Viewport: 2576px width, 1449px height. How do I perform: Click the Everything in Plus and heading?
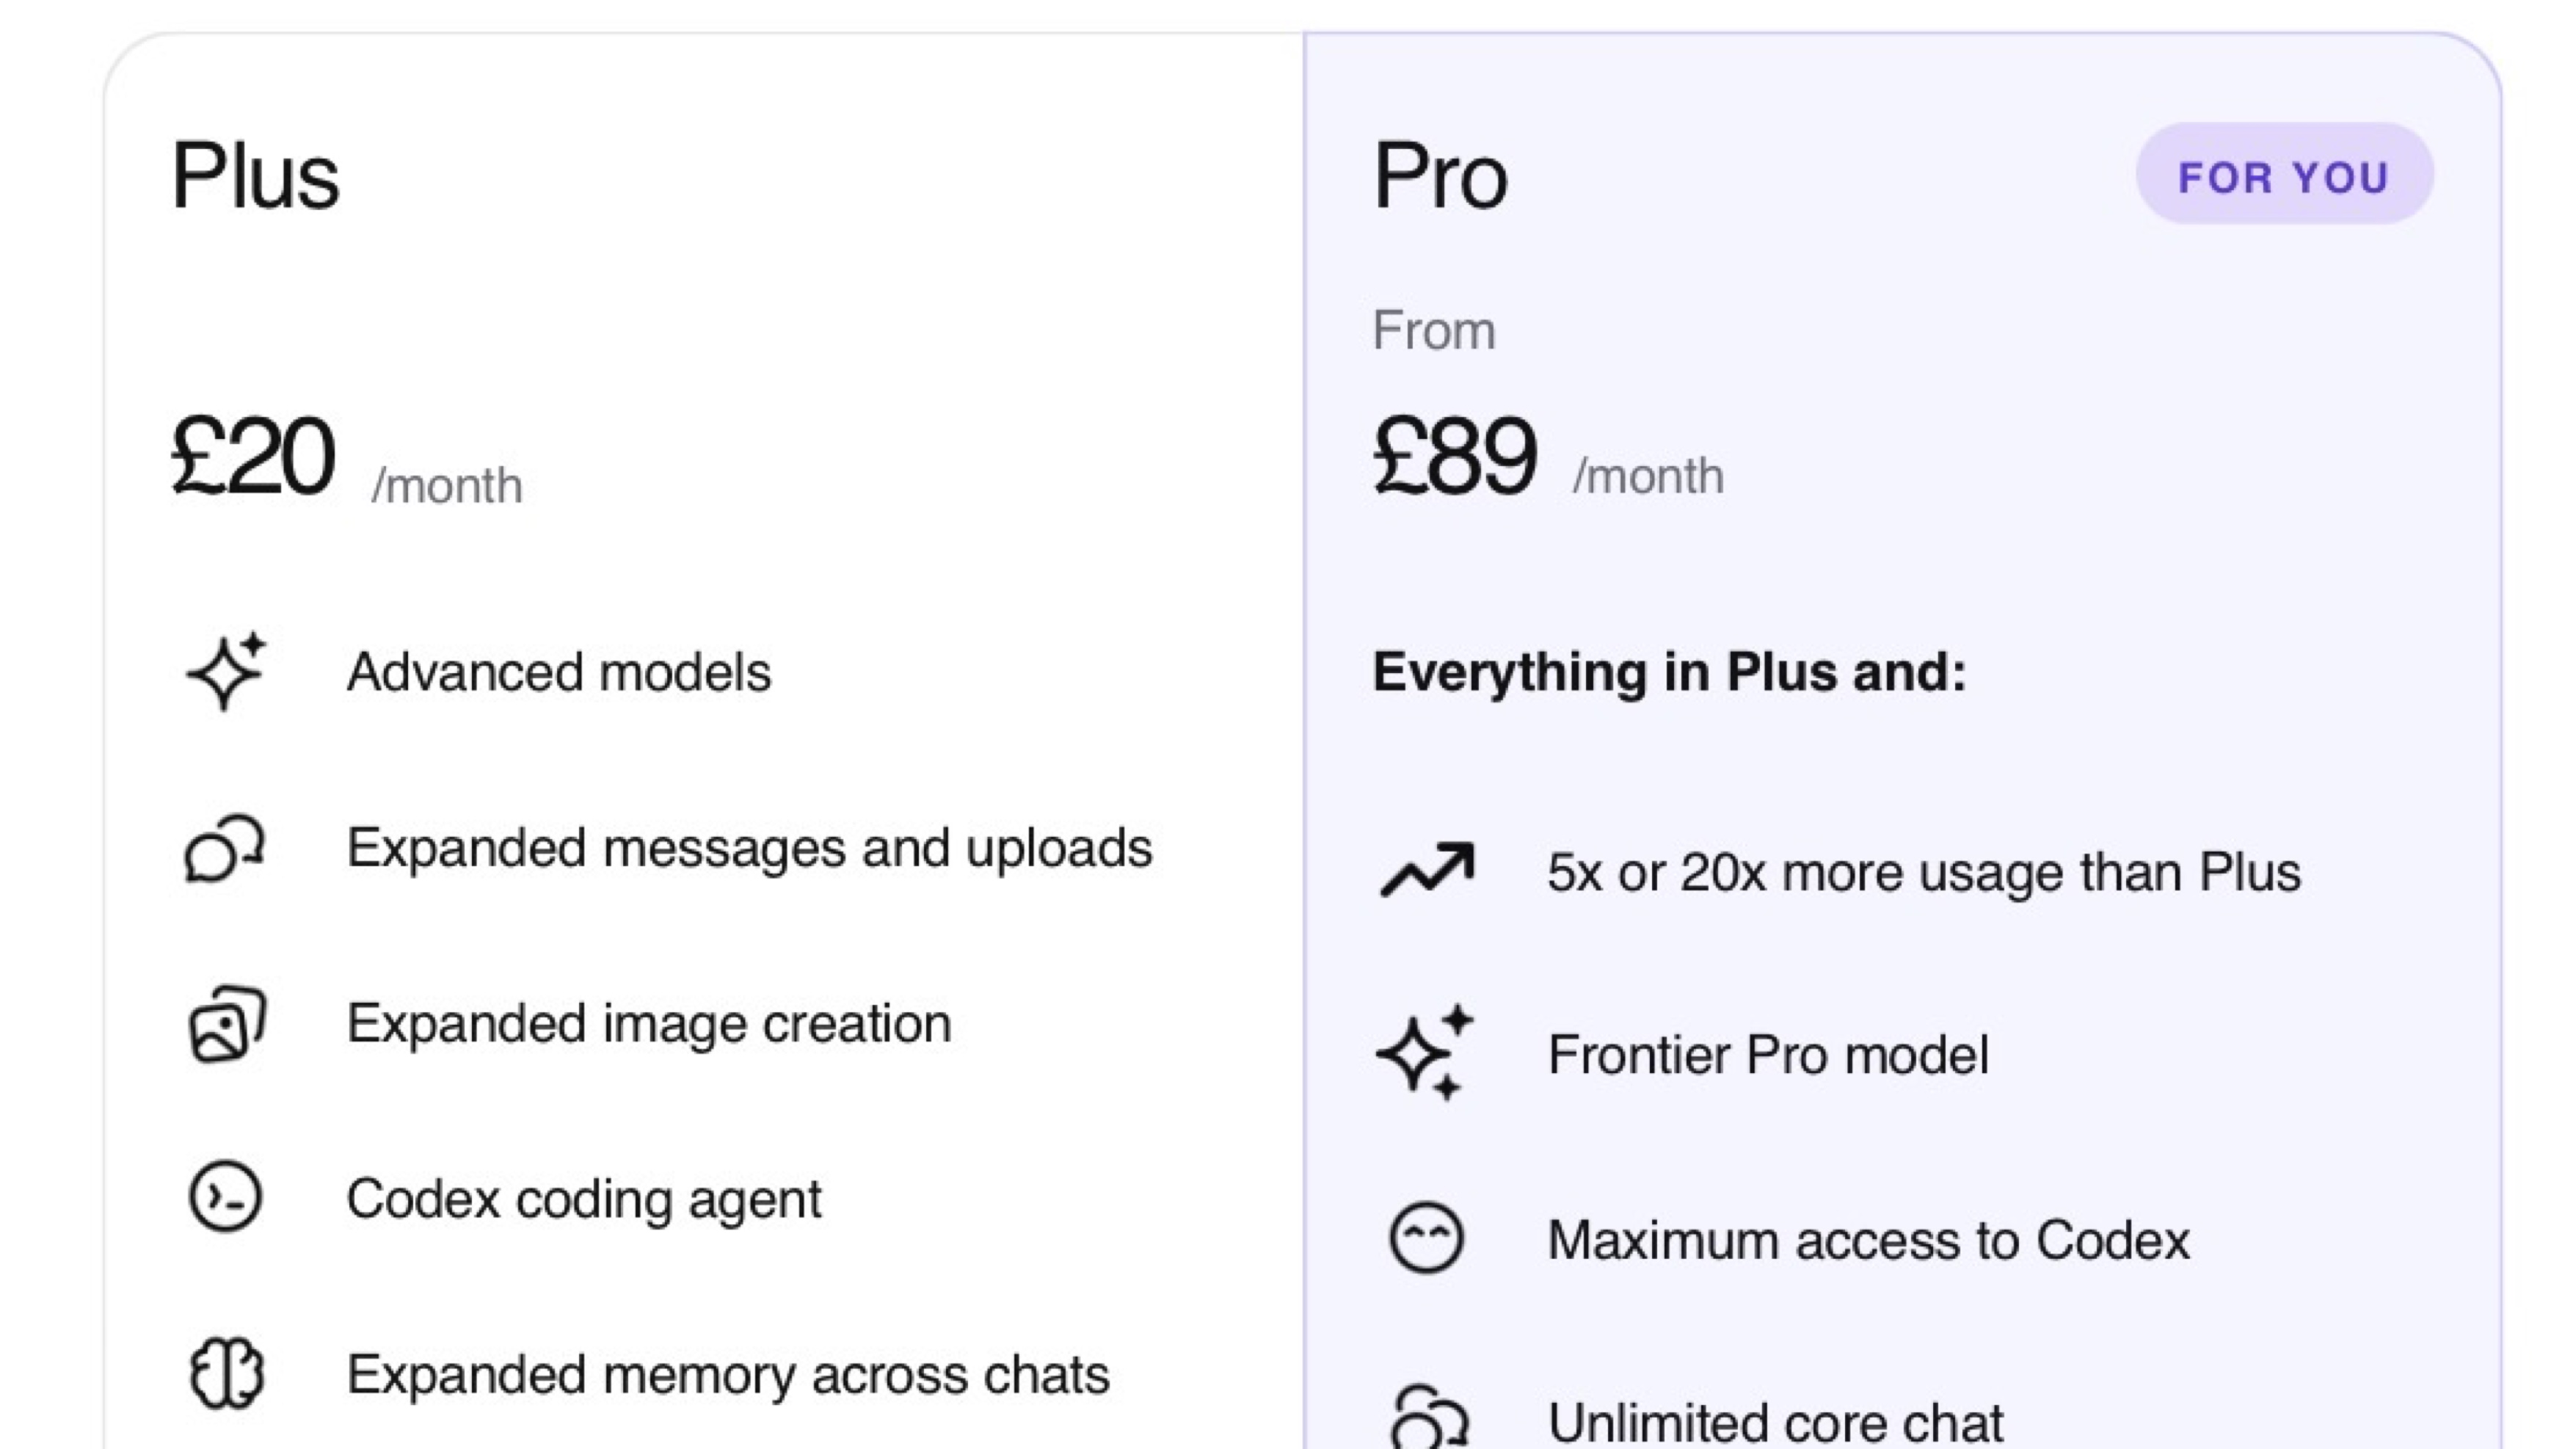[x=1669, y=672]
